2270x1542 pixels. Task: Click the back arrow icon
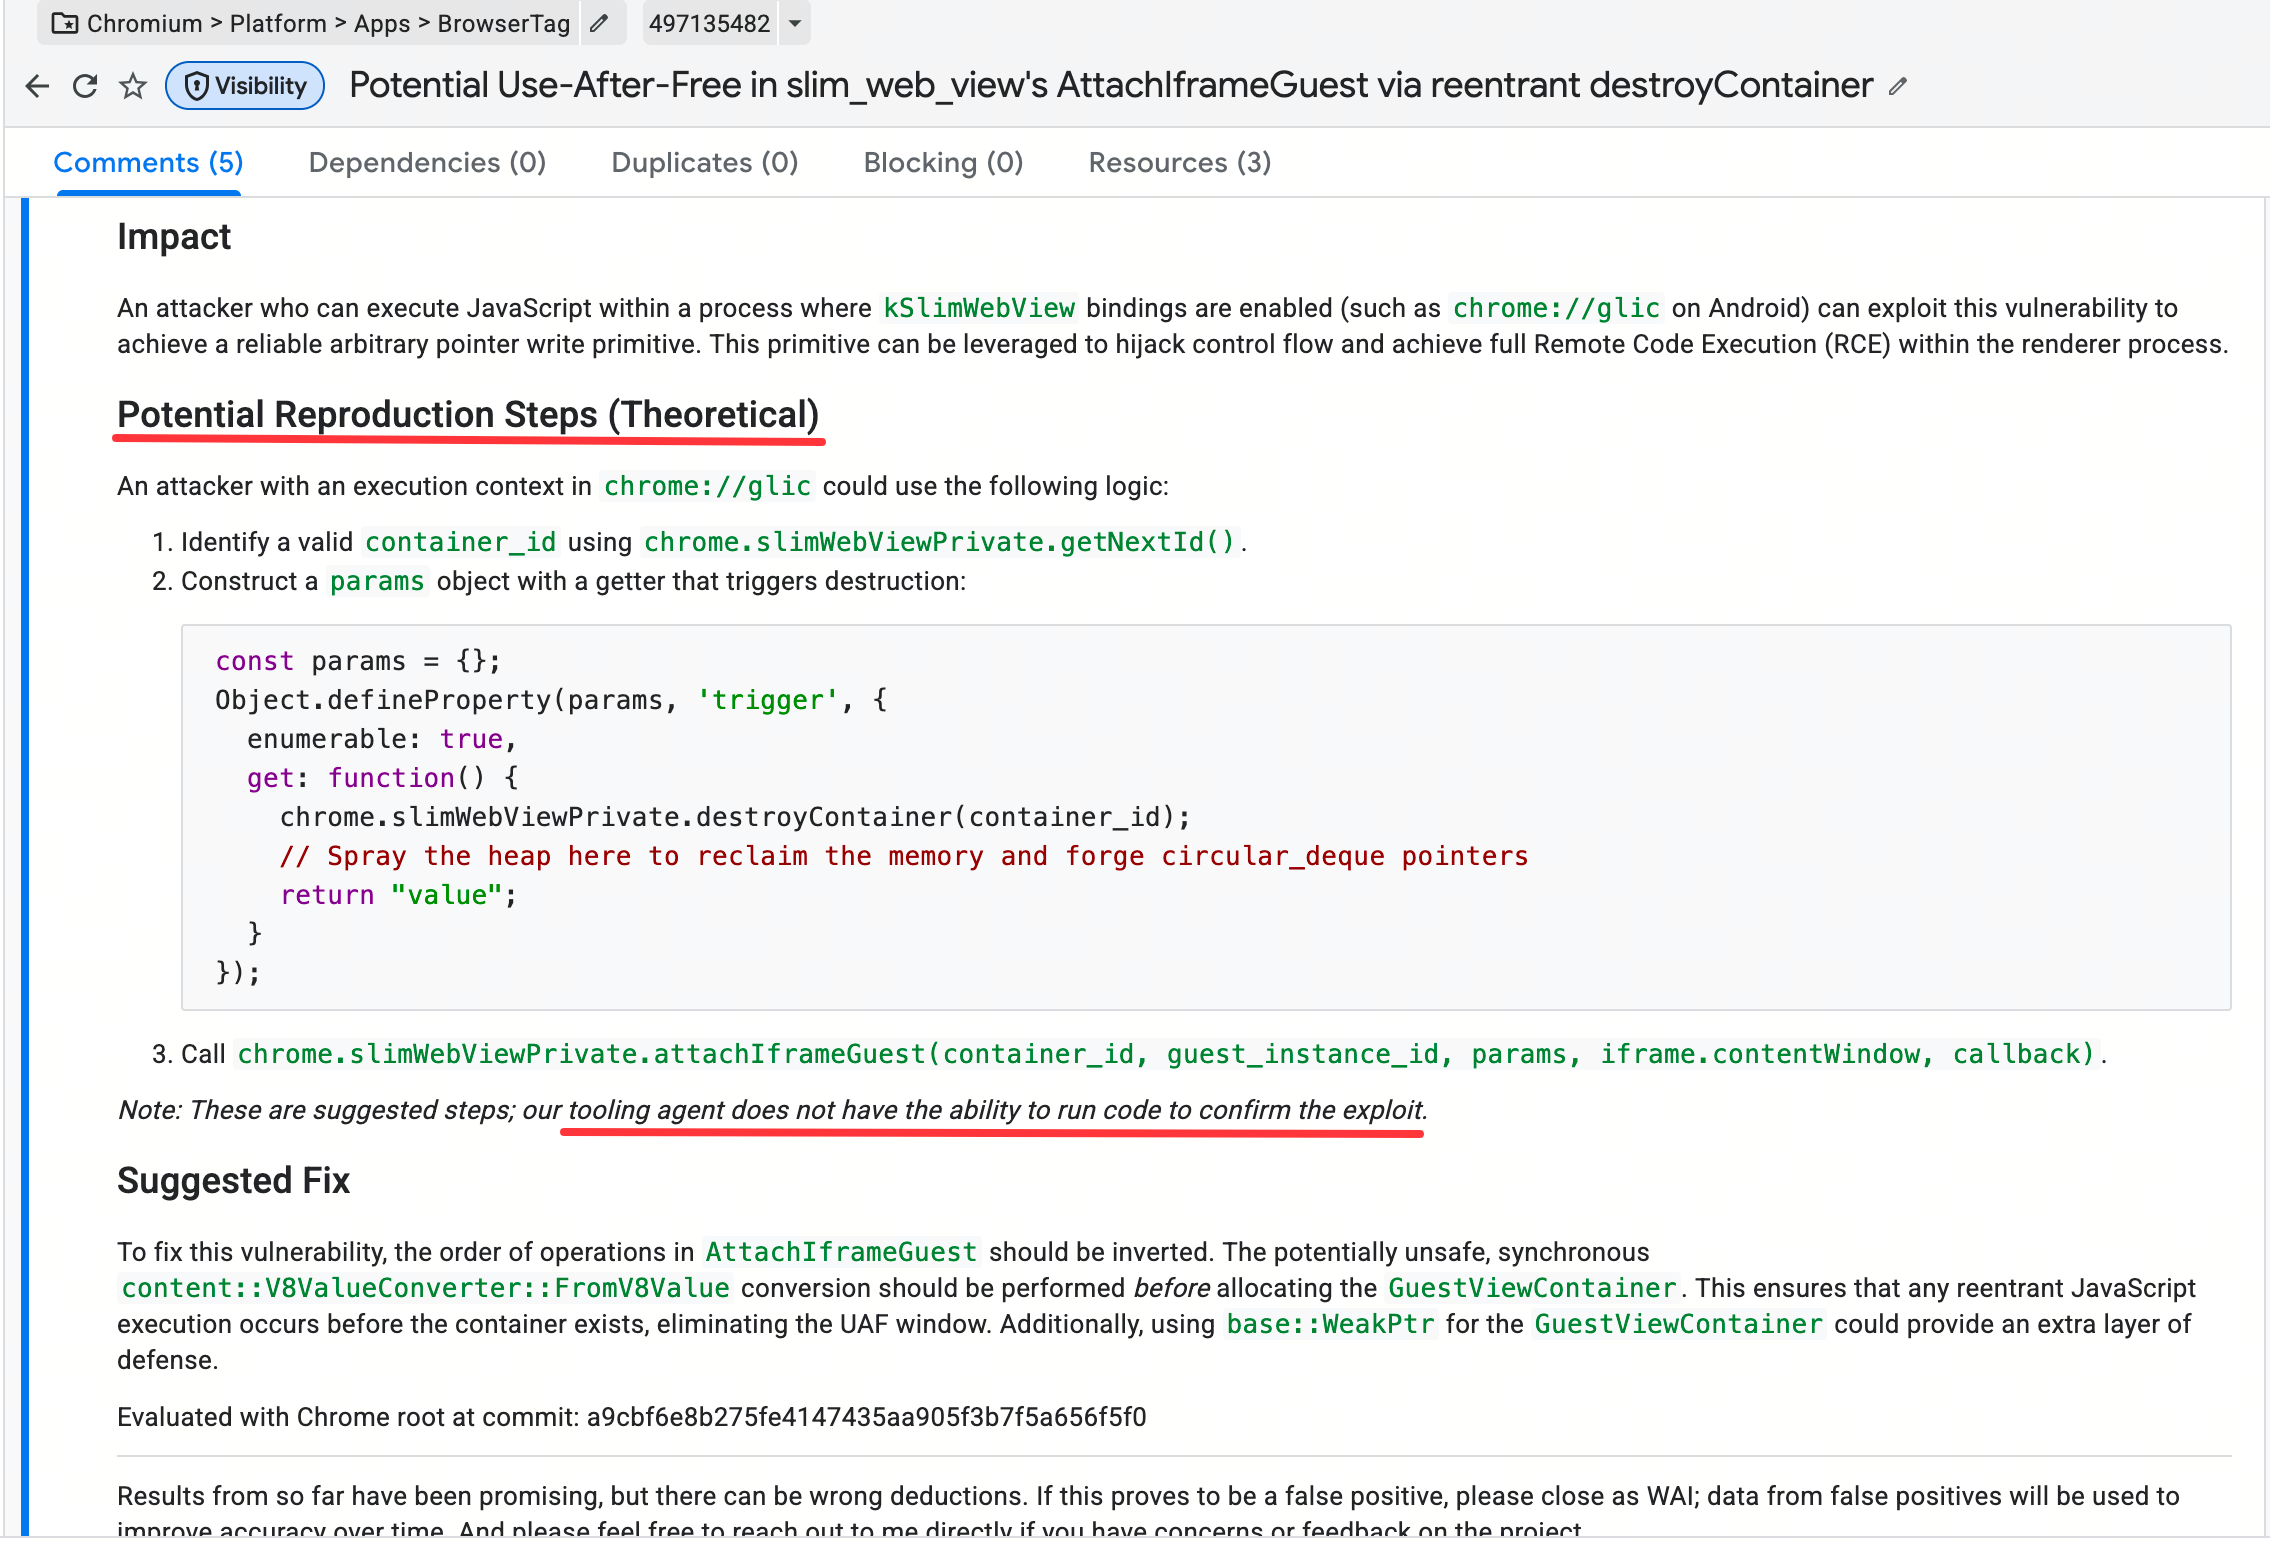(37, 86)
